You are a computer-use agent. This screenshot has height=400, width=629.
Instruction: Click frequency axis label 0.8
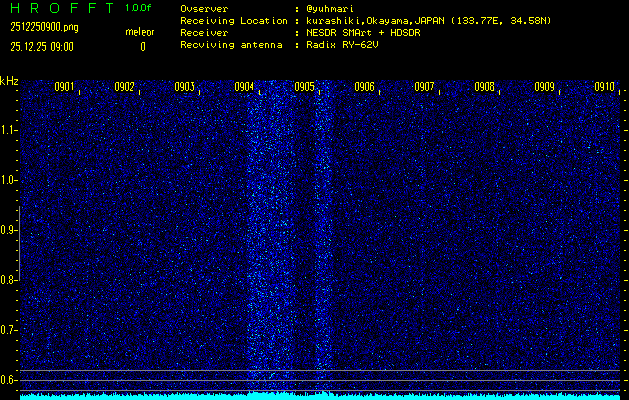tap(8, 280)
